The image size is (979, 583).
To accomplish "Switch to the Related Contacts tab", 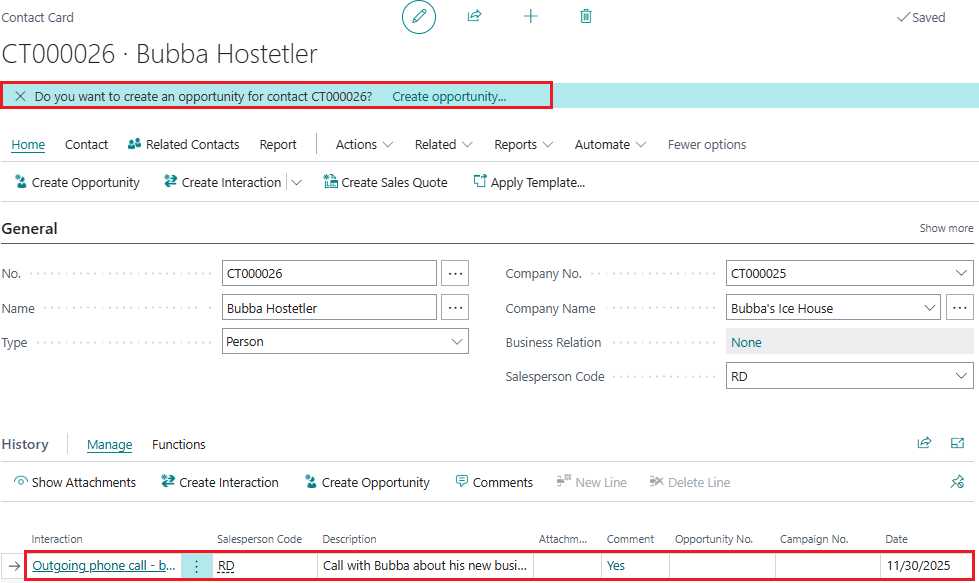I will tap(184, 145).
